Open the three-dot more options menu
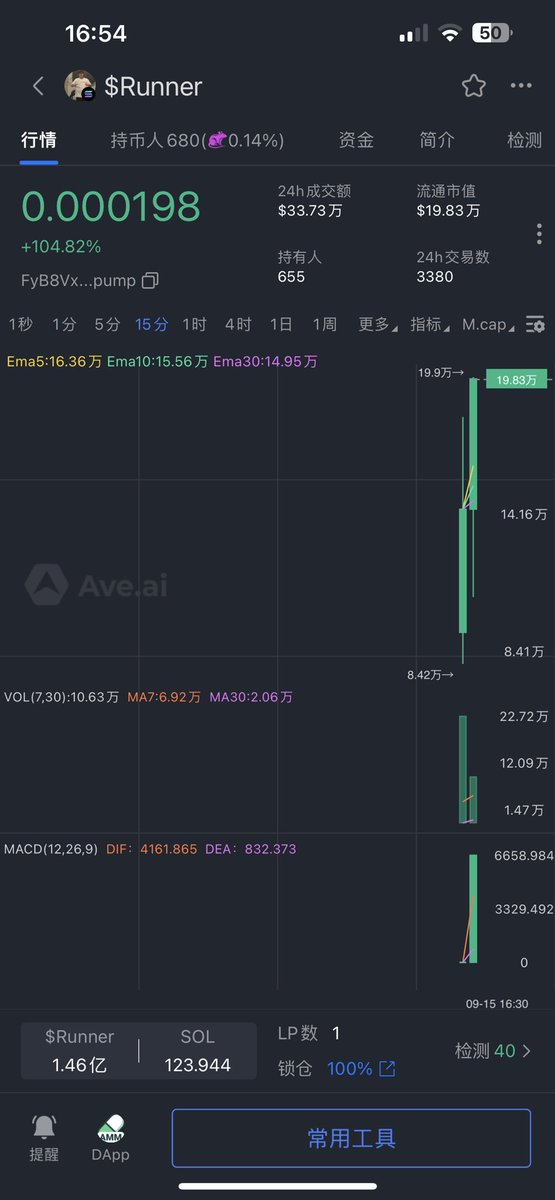 tap(521, 86)
